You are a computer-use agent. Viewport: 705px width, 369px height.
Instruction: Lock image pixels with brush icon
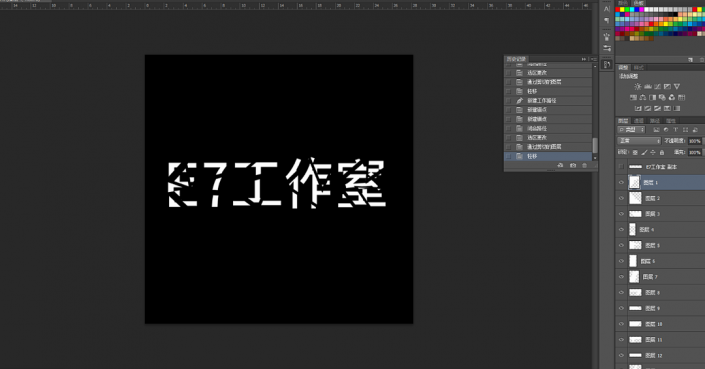point(644,152)
